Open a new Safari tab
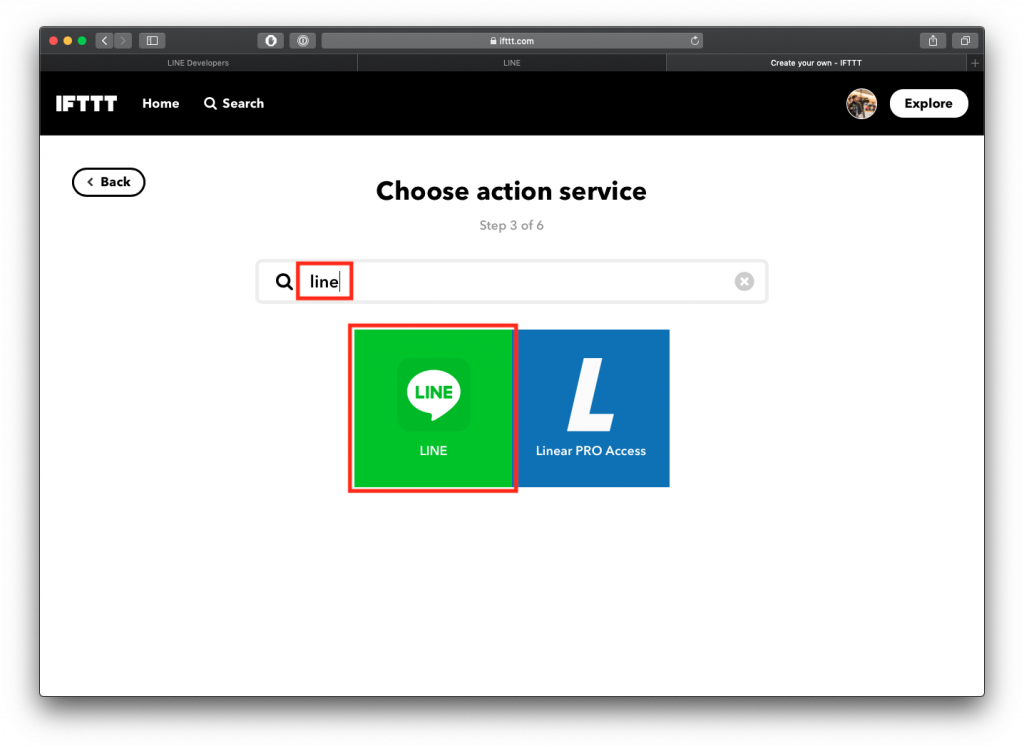The height and width of the screenshot is (749, 1024). click(974, 63)
